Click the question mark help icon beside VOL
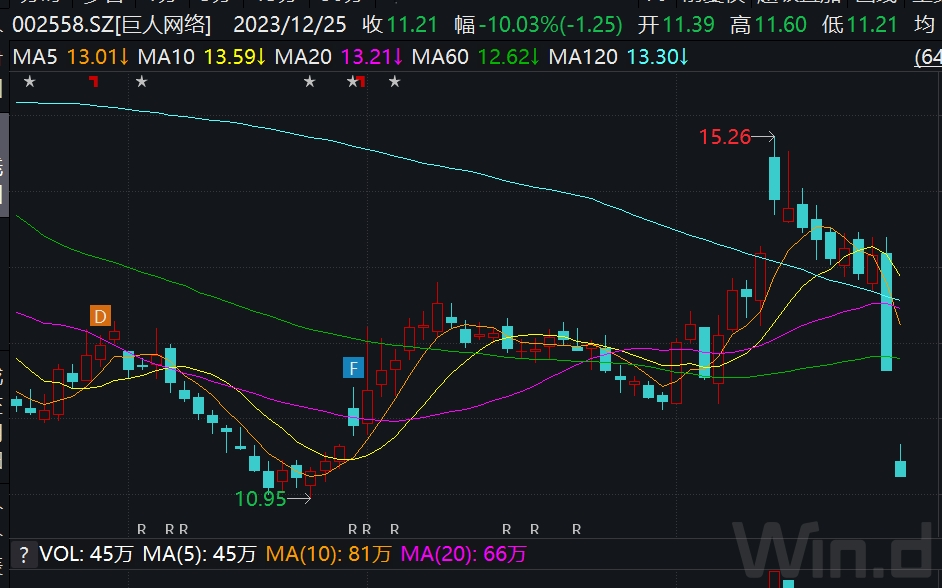 pos(23,554)
